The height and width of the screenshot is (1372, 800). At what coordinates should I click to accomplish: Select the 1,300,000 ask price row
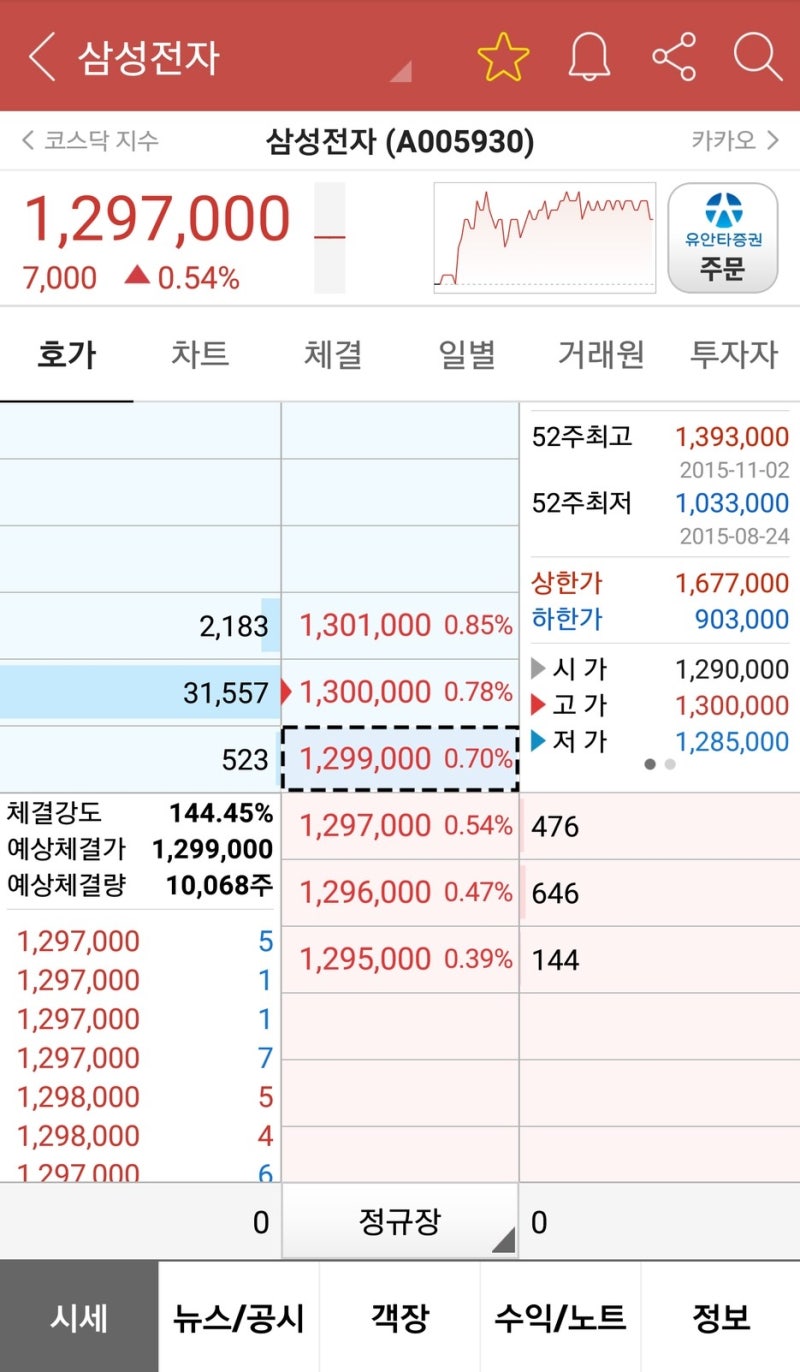point(400,692)
